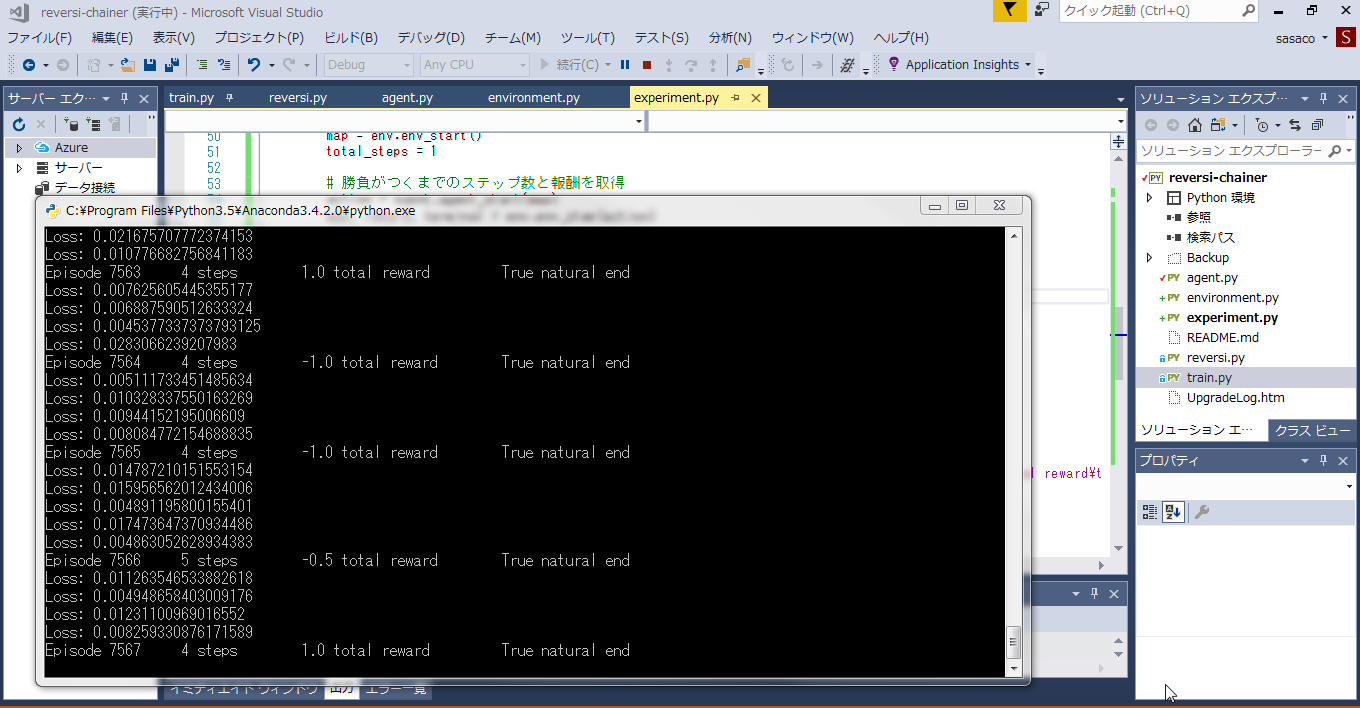
Task: Switch to the クラス ビュー tab
Action: tap(1312, 430)
